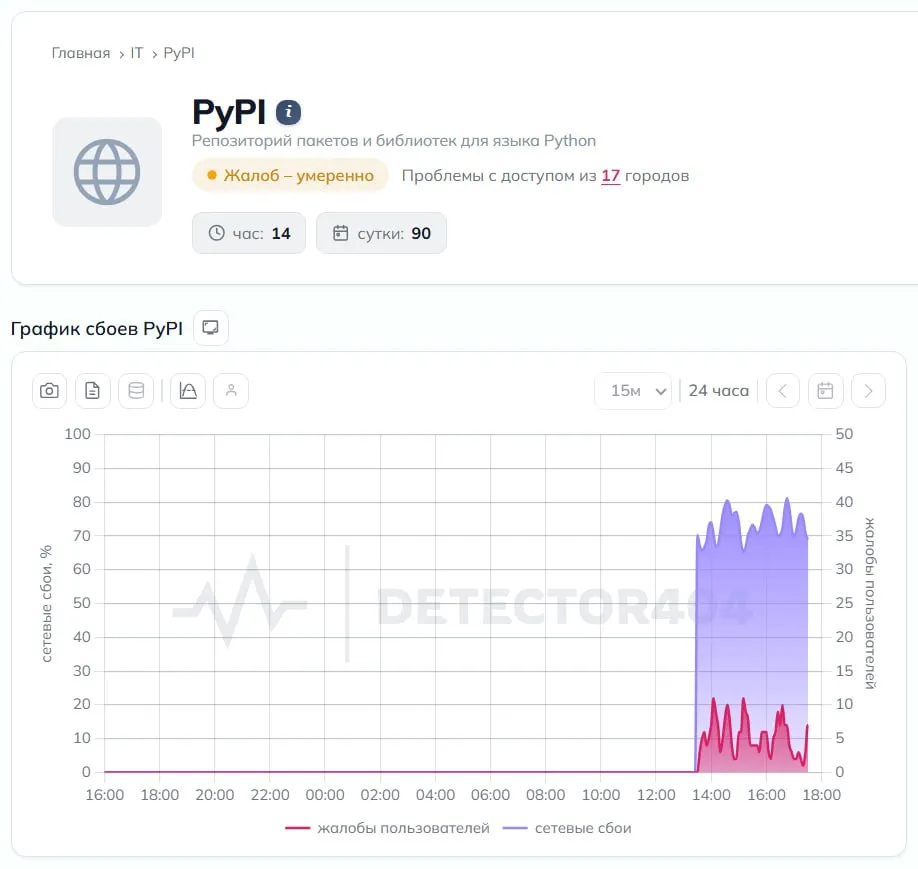Click the user complaints person icon
Screen dimensions: 918x869
231,391
